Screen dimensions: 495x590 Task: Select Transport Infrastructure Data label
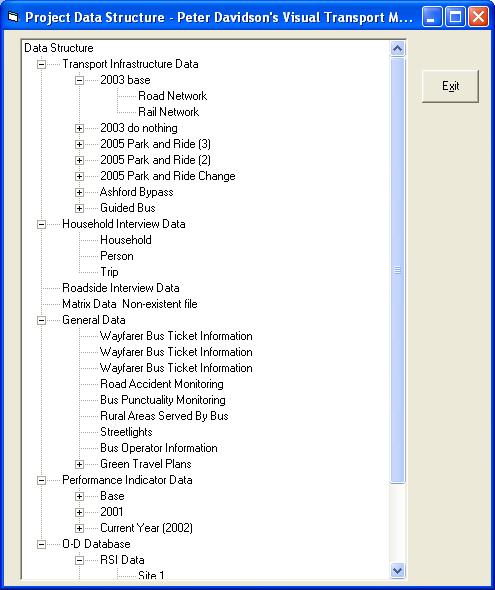130,64
